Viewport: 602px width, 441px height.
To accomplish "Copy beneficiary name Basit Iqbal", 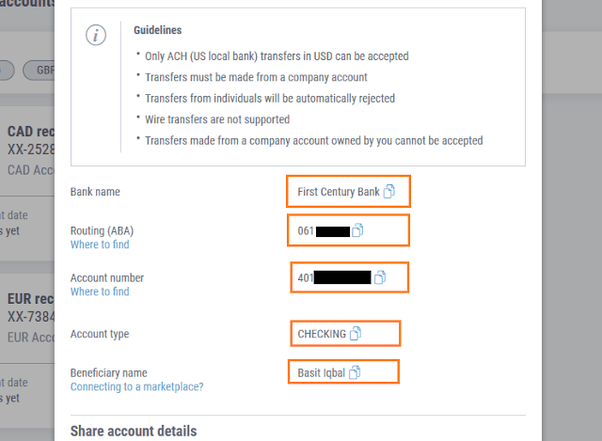I will point(354,373).
